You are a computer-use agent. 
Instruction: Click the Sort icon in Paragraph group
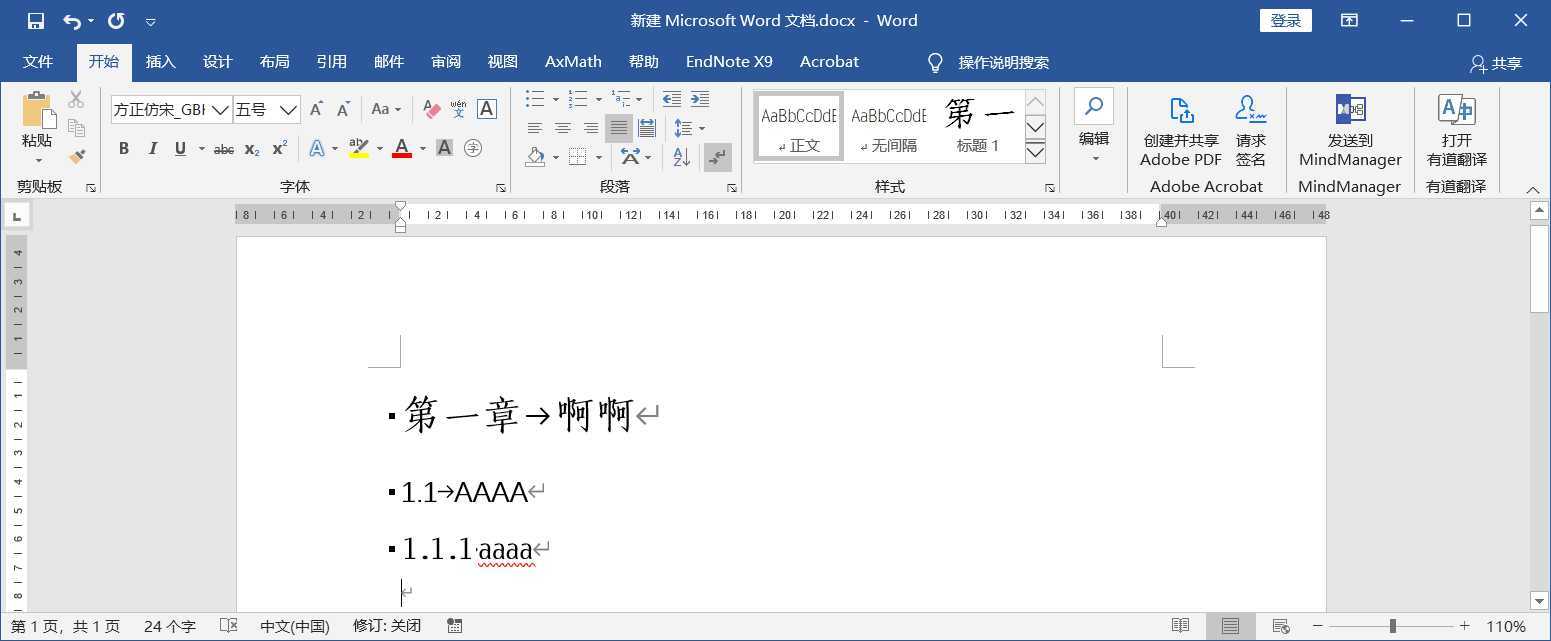(679, 157)
